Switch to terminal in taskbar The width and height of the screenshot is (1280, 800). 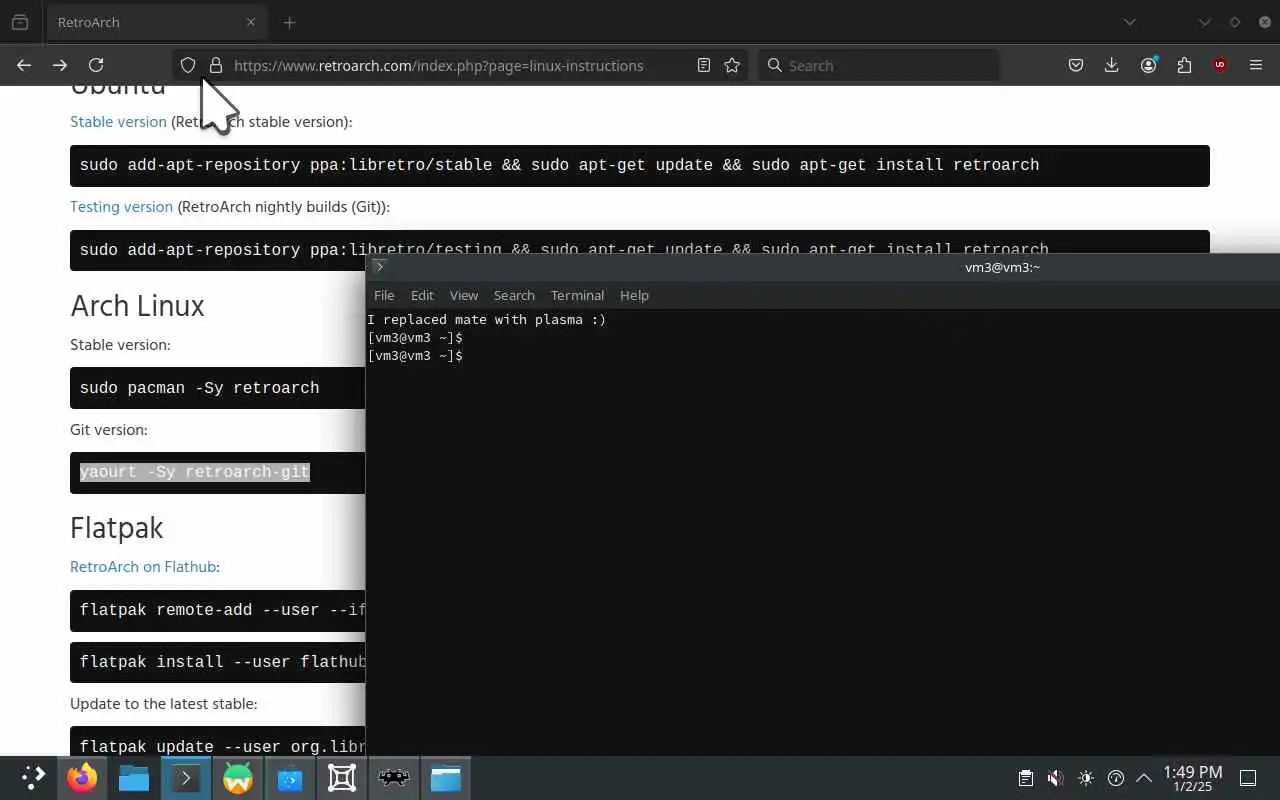(x=186, y=778)
